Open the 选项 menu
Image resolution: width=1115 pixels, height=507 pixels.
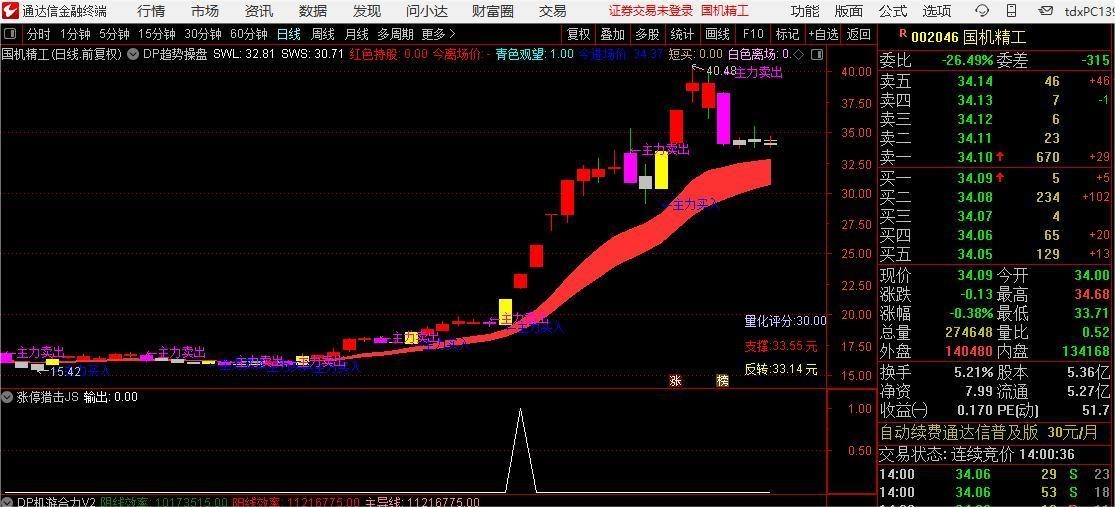pyautogui.click(x=937, y=11)
